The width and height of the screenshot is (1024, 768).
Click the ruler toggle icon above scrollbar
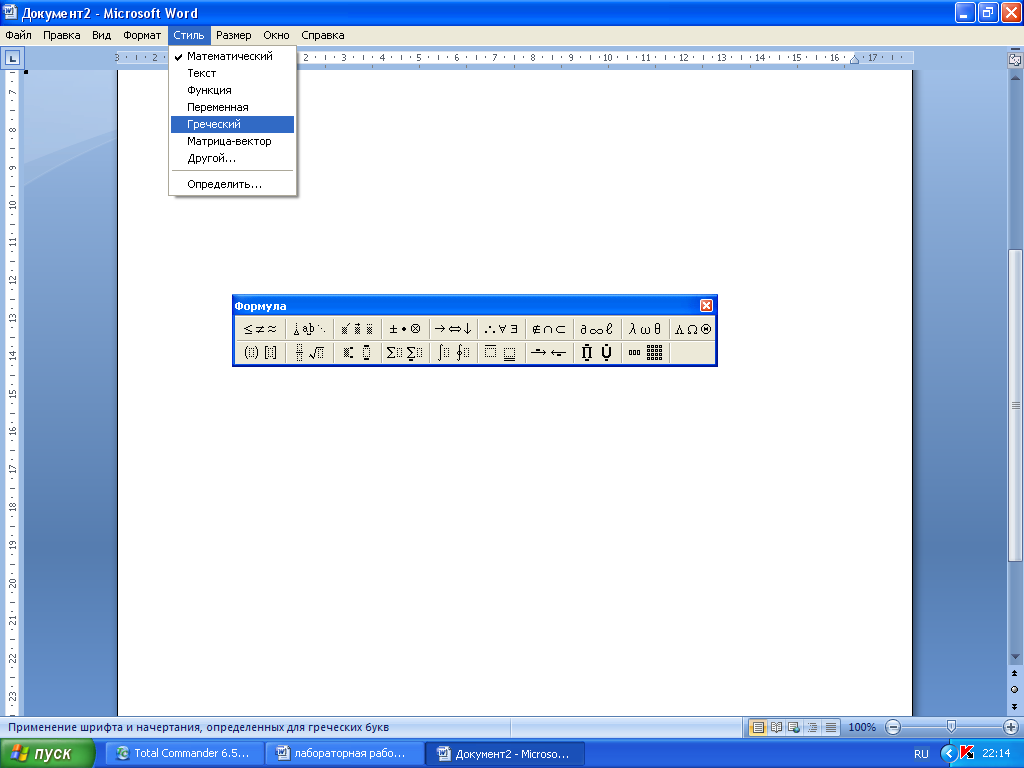pos(1015,59)
